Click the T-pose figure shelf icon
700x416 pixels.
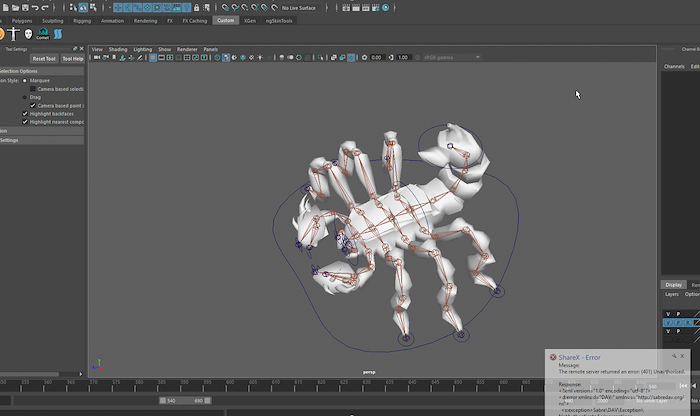[14, 34]
